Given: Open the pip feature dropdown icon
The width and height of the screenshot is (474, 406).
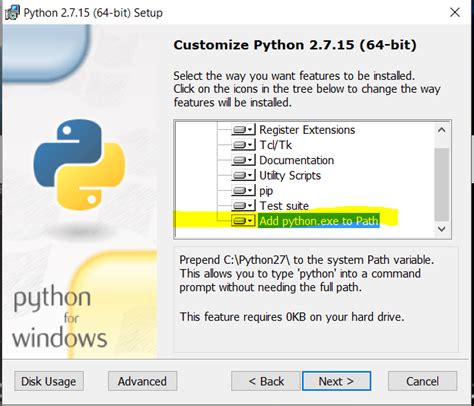Looking at the screenshot, I should (244, 190).
